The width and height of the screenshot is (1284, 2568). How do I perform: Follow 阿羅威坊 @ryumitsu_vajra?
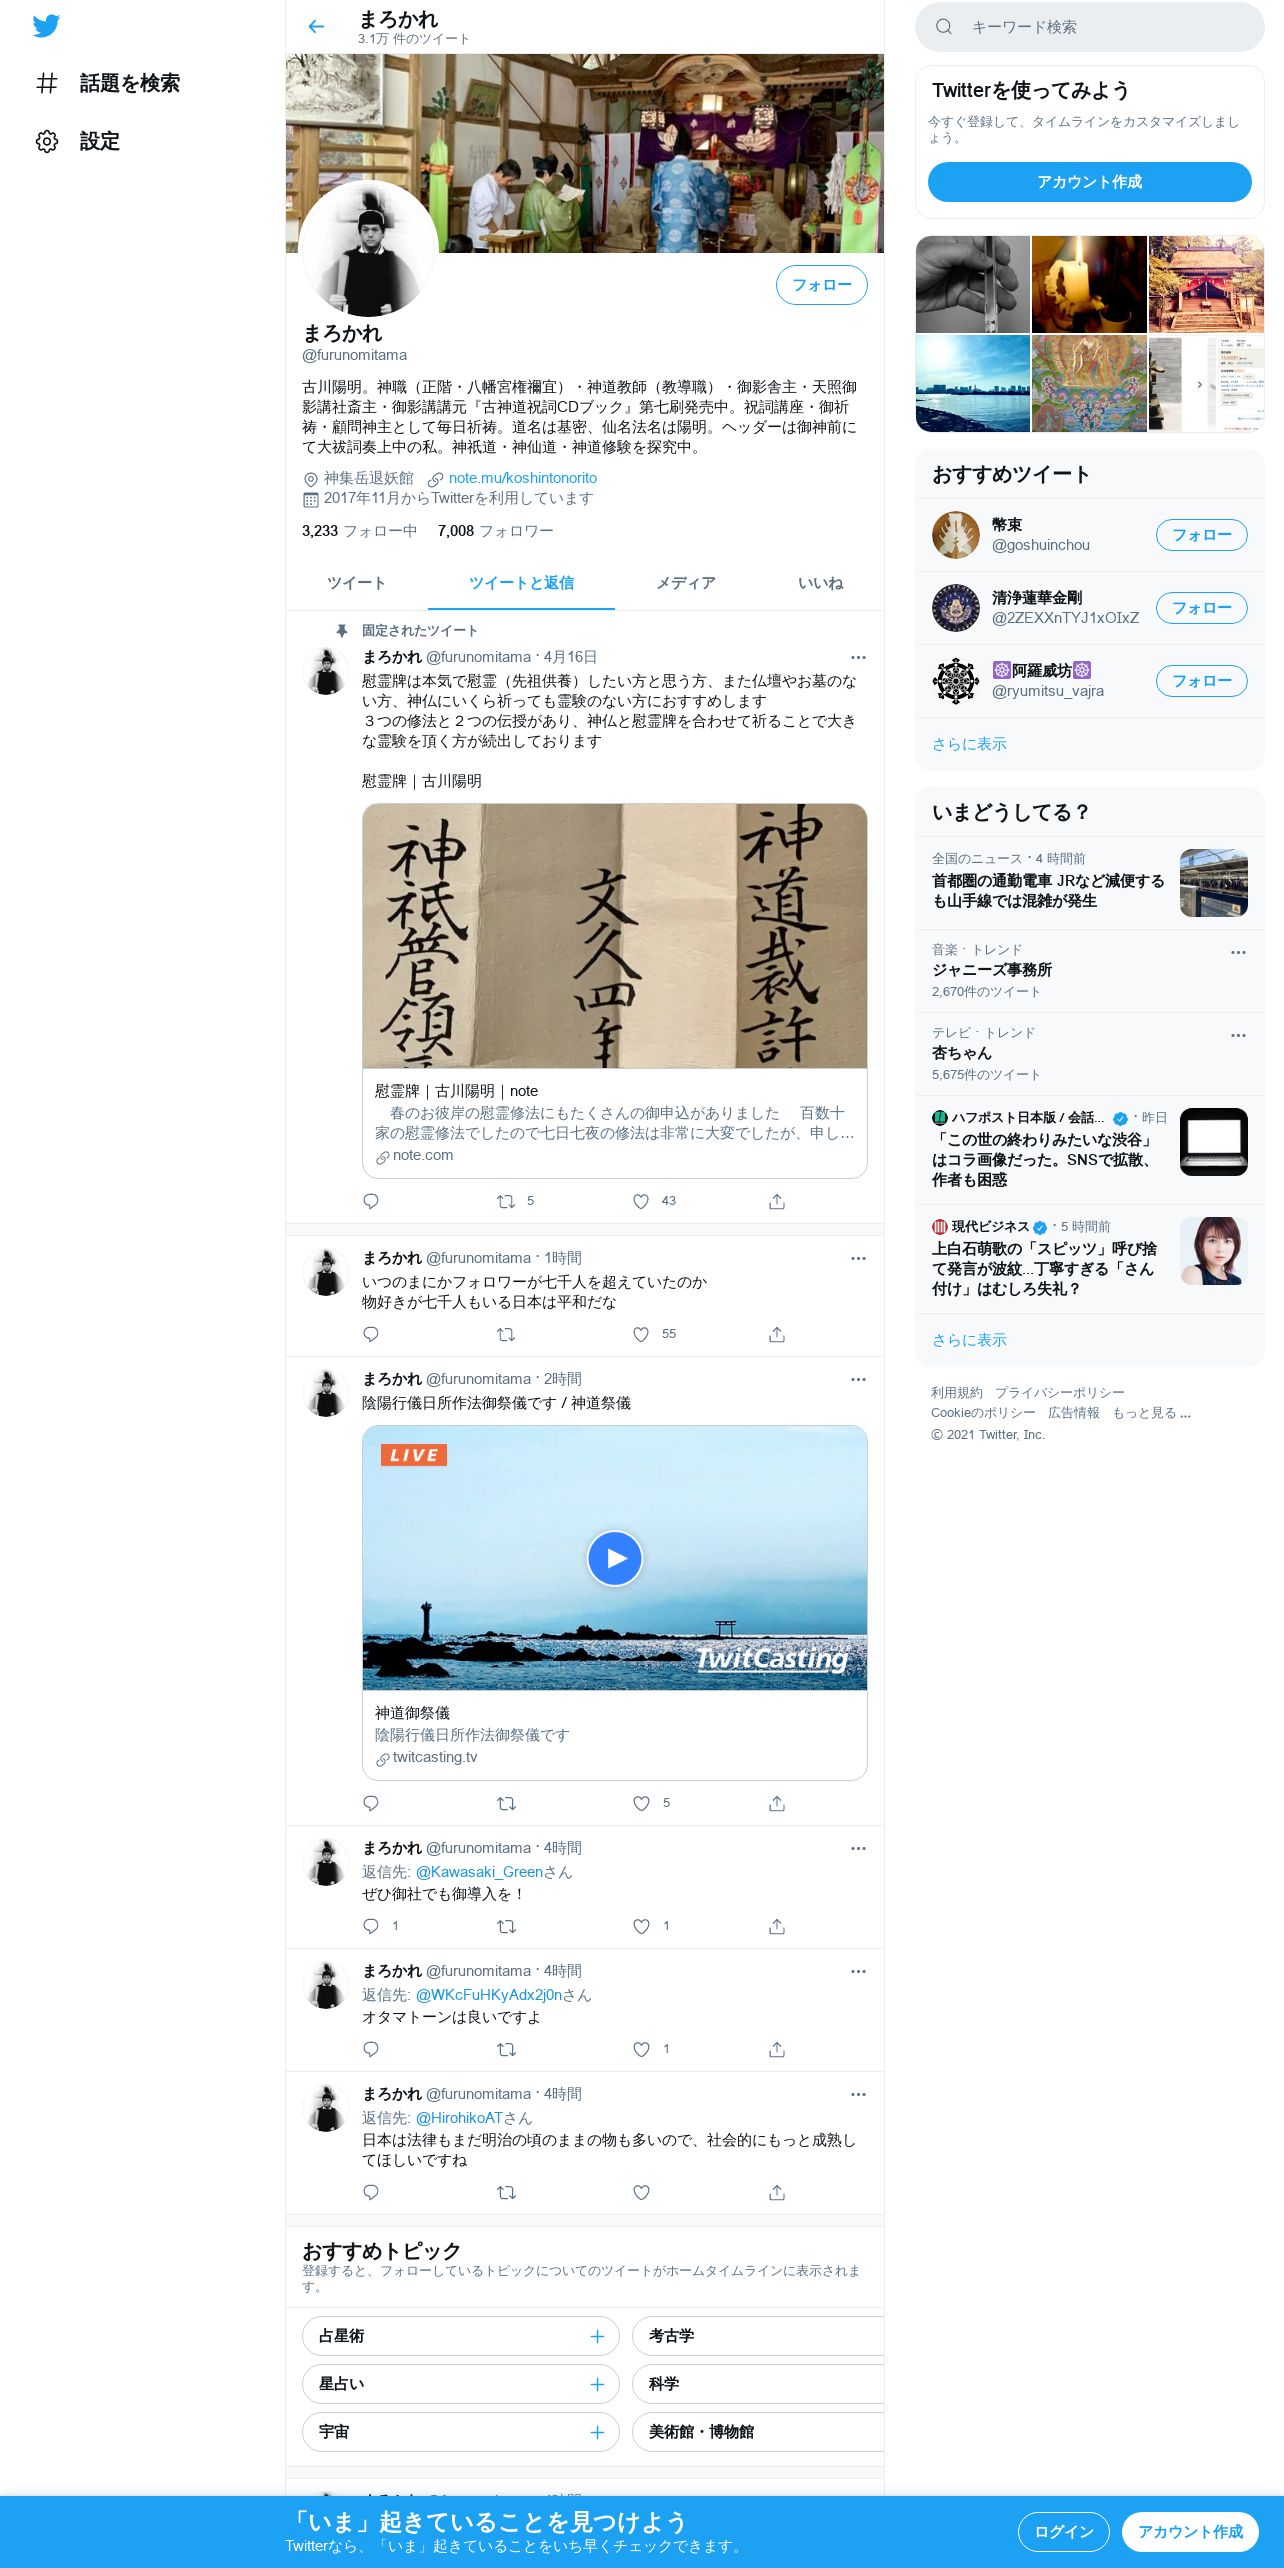pyautogui.click(x=1201, y=681)
